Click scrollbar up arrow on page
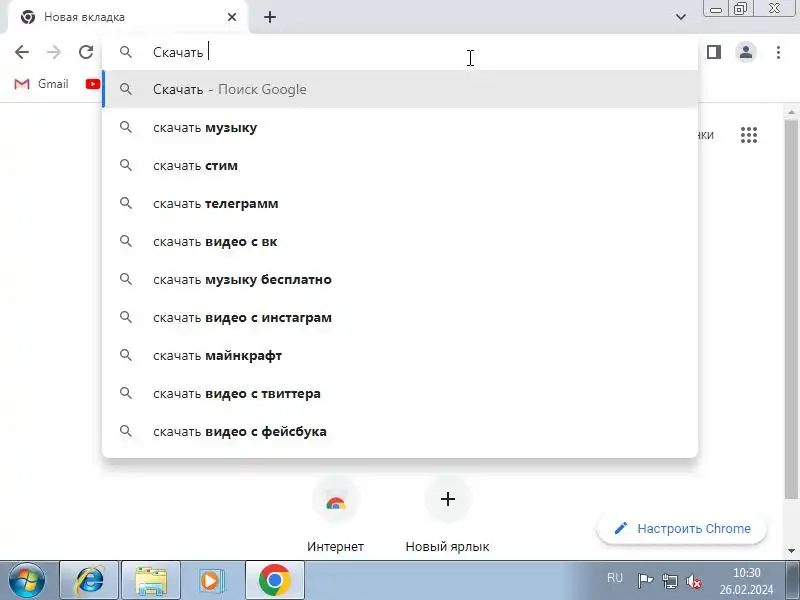 coord(791,112)
